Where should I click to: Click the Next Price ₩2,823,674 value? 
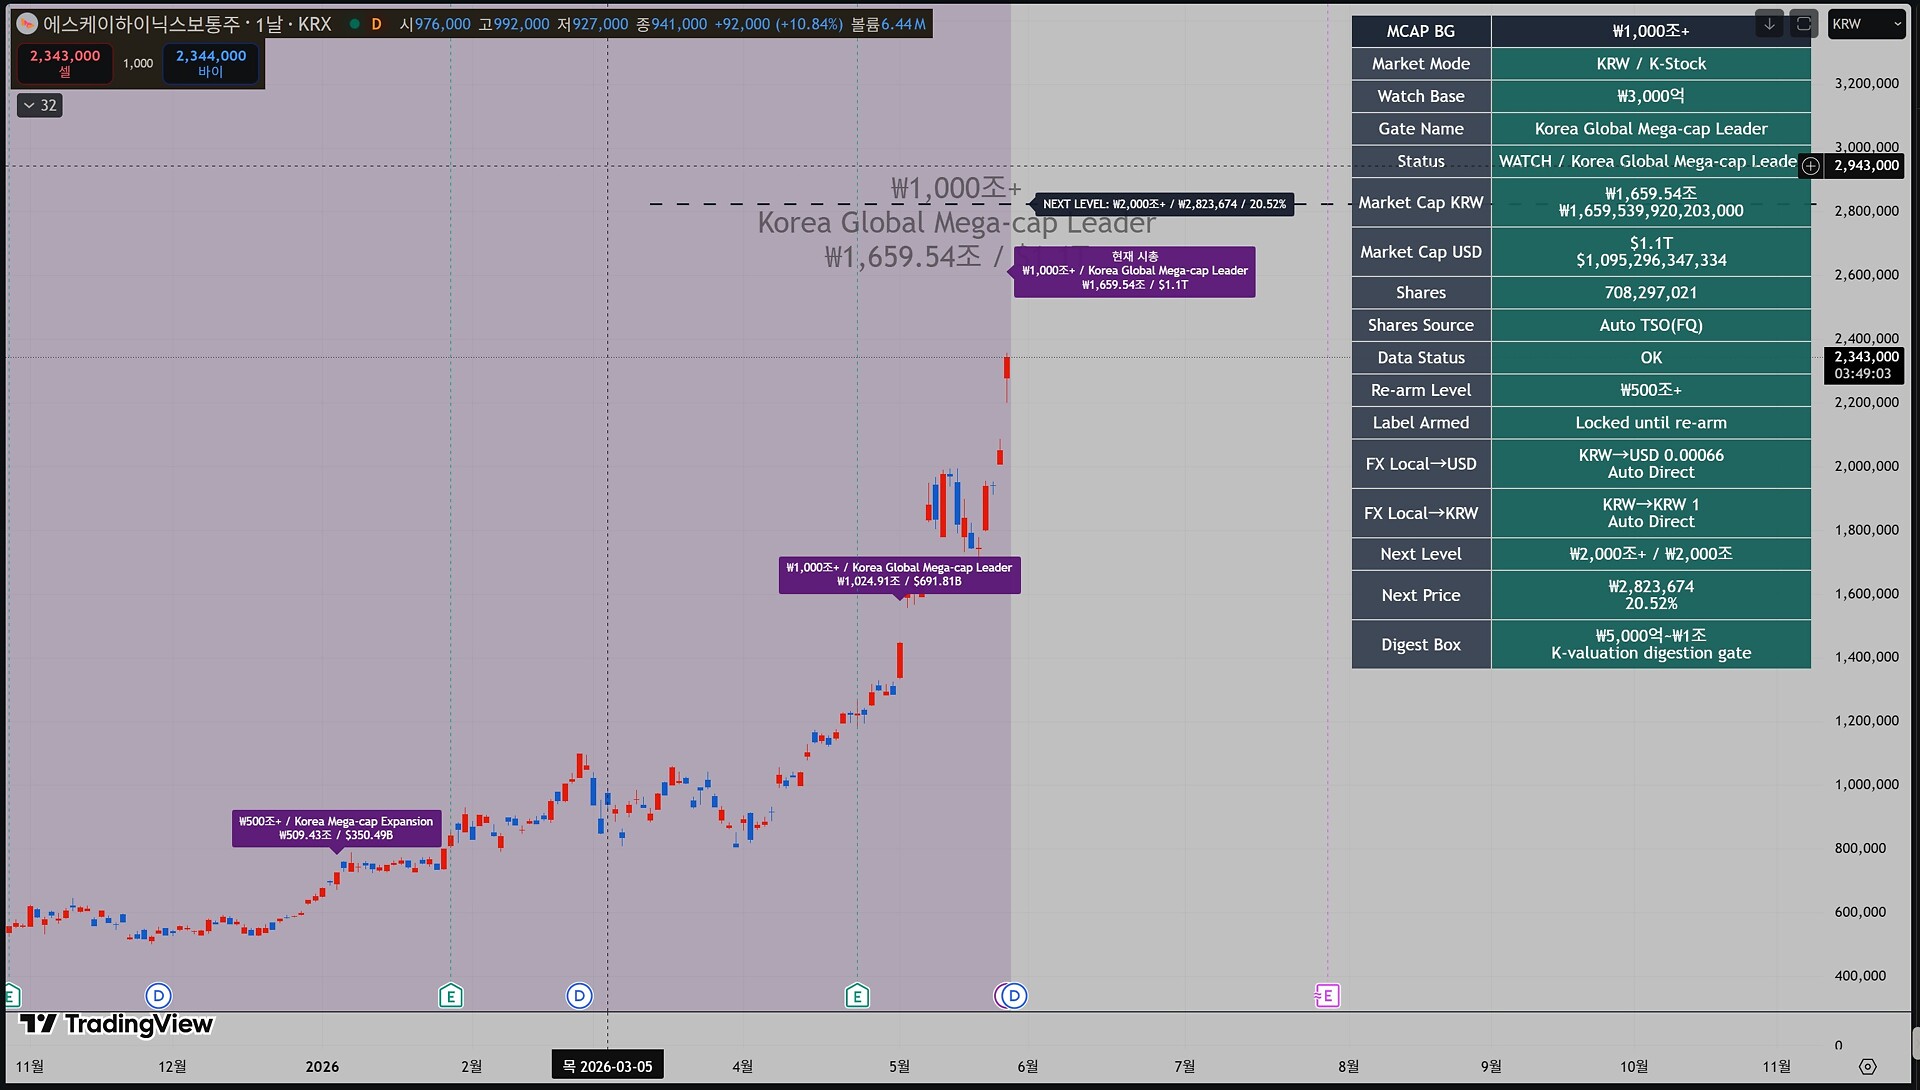[1651, 595]
